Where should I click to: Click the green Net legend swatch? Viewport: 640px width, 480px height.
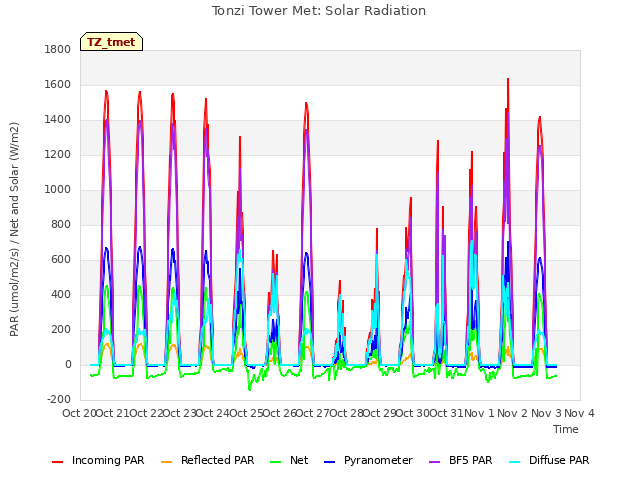point(276,462)
